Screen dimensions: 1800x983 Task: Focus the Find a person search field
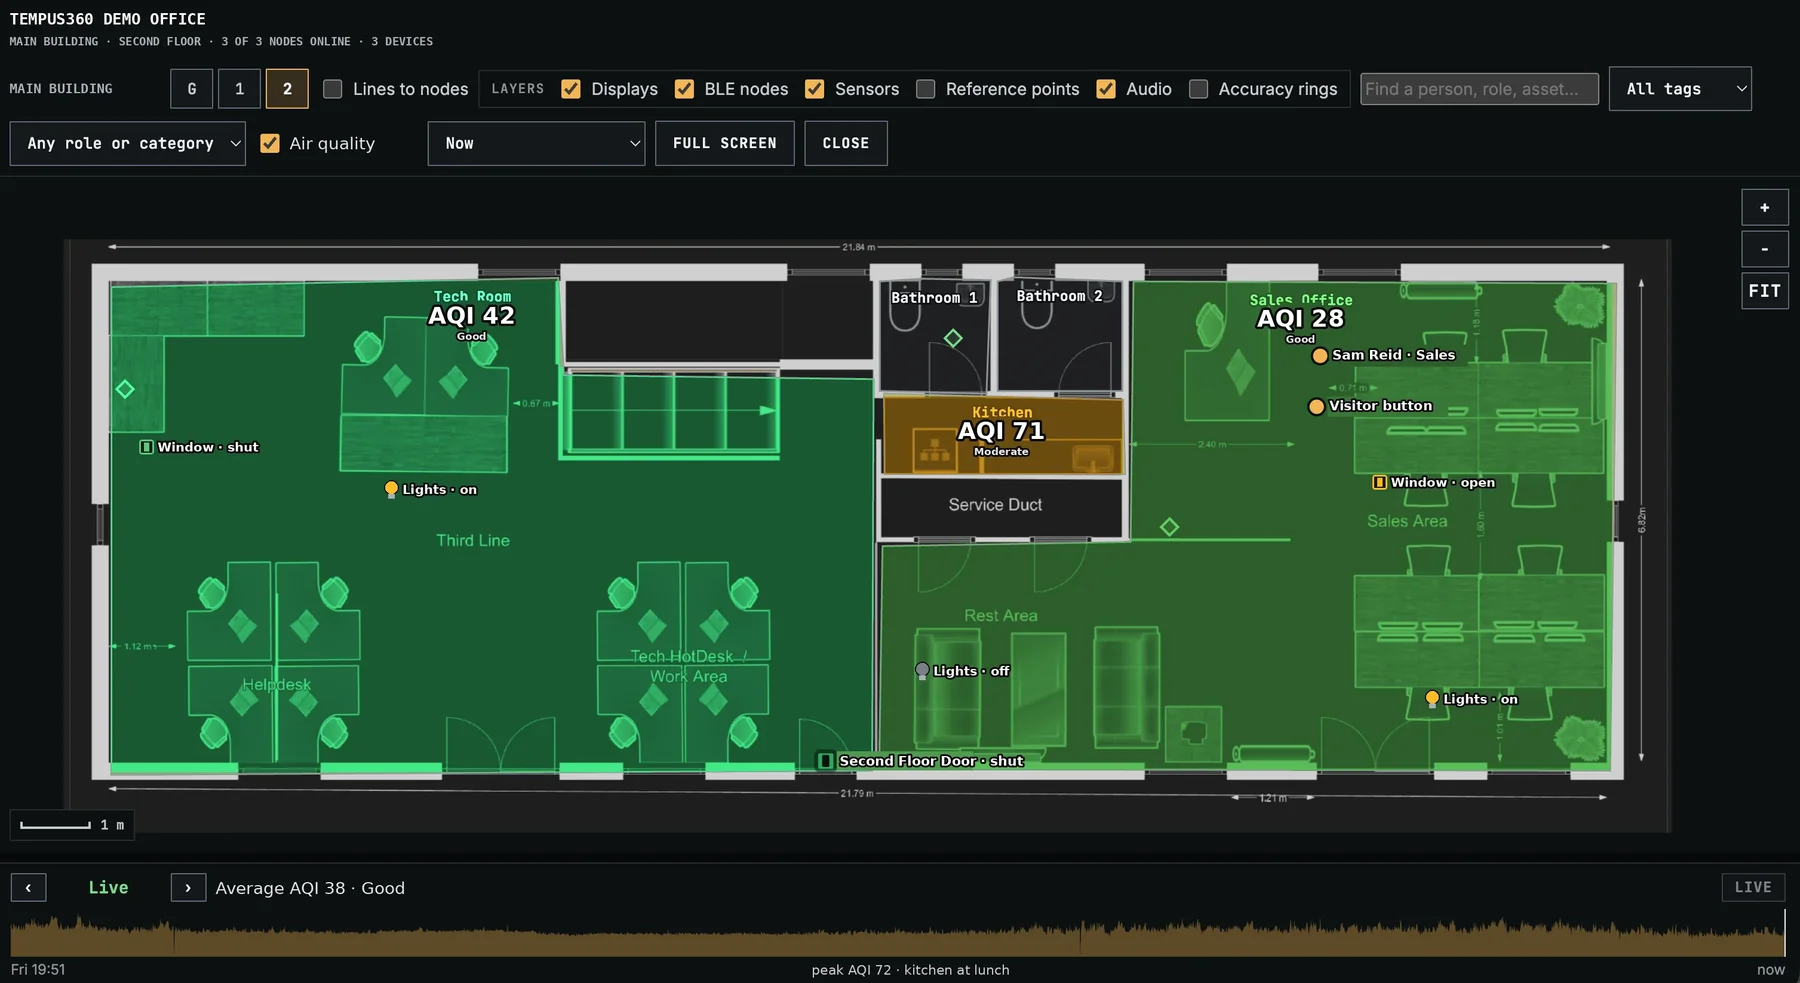[x=1479, y=89]
